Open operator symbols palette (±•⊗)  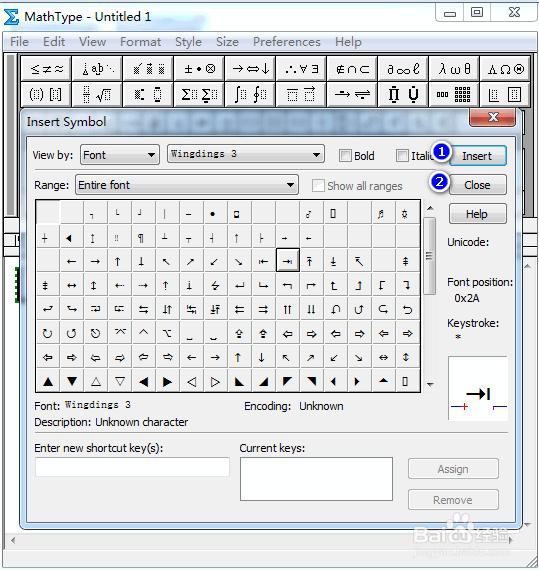[x=199, y=68]
